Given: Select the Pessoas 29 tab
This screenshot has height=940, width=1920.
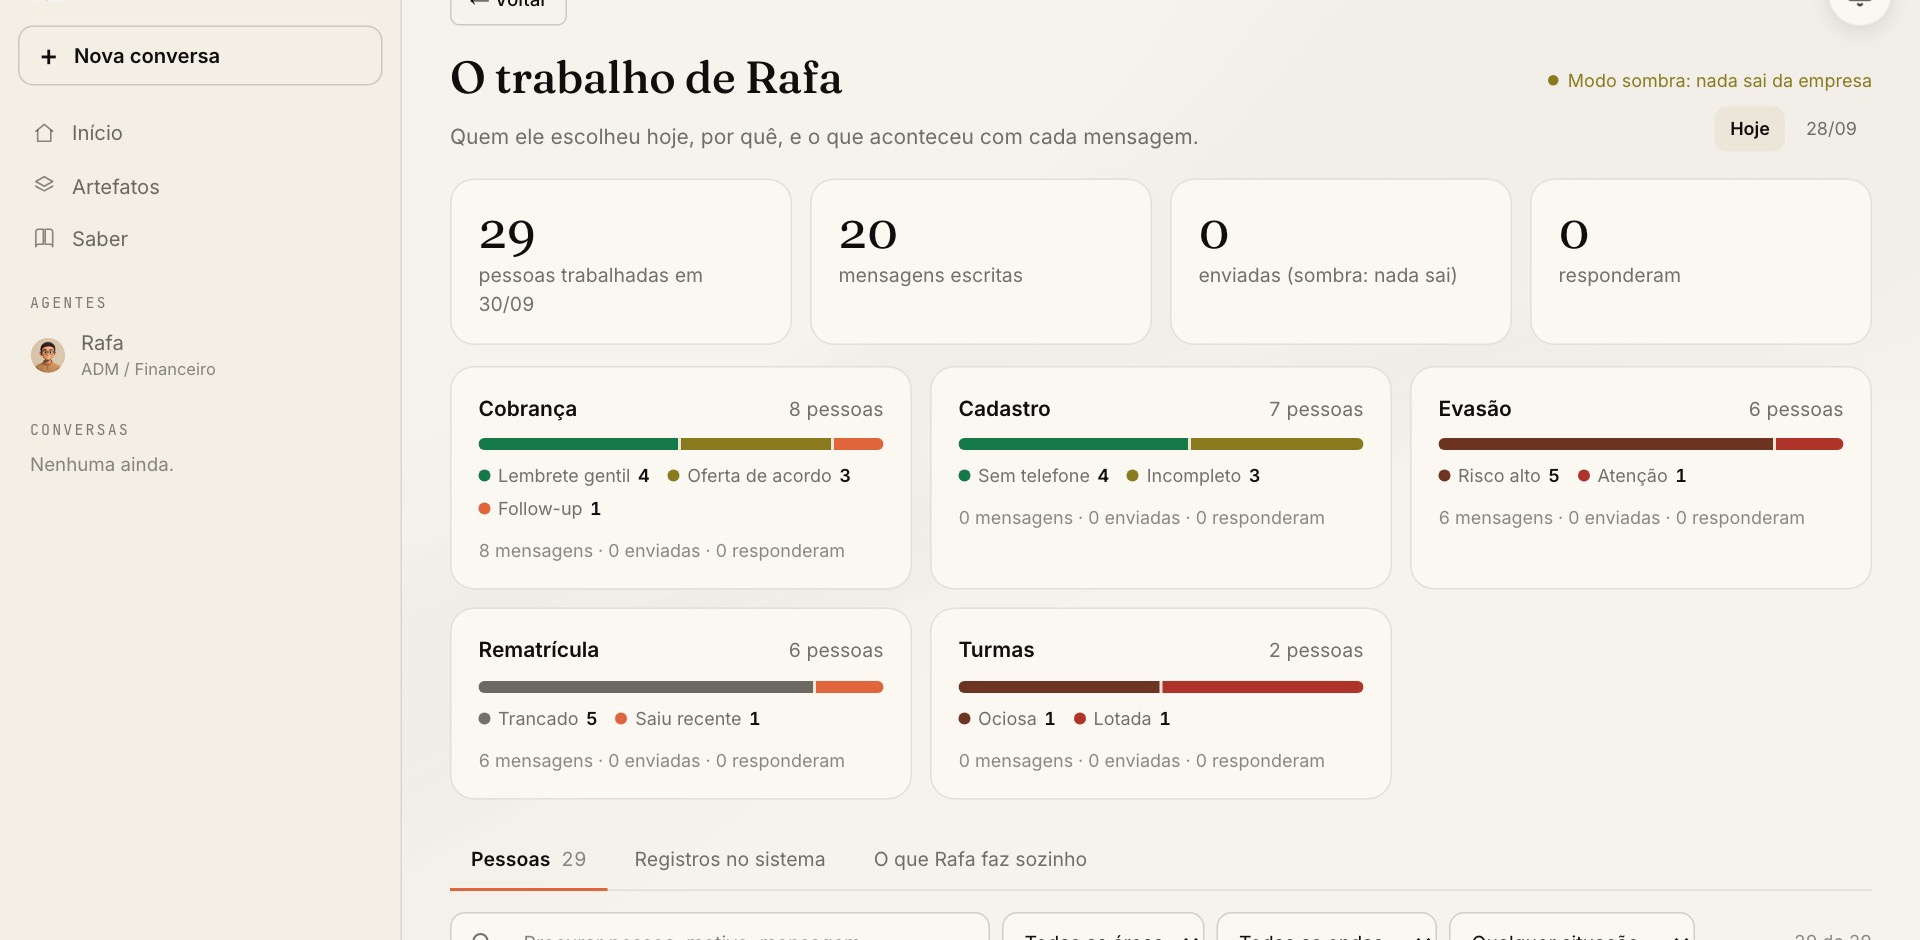Looking at the screenshot, I should [x=528, y=859].
